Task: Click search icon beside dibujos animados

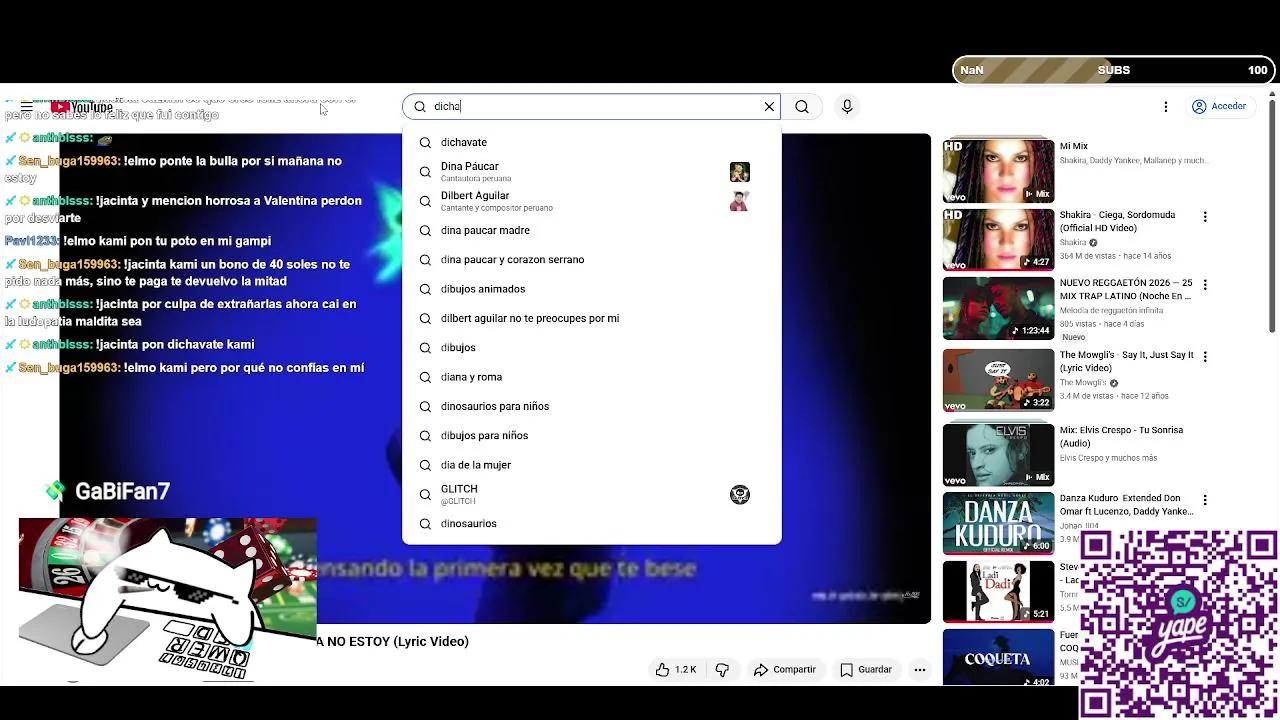Action: click(425, 289)
